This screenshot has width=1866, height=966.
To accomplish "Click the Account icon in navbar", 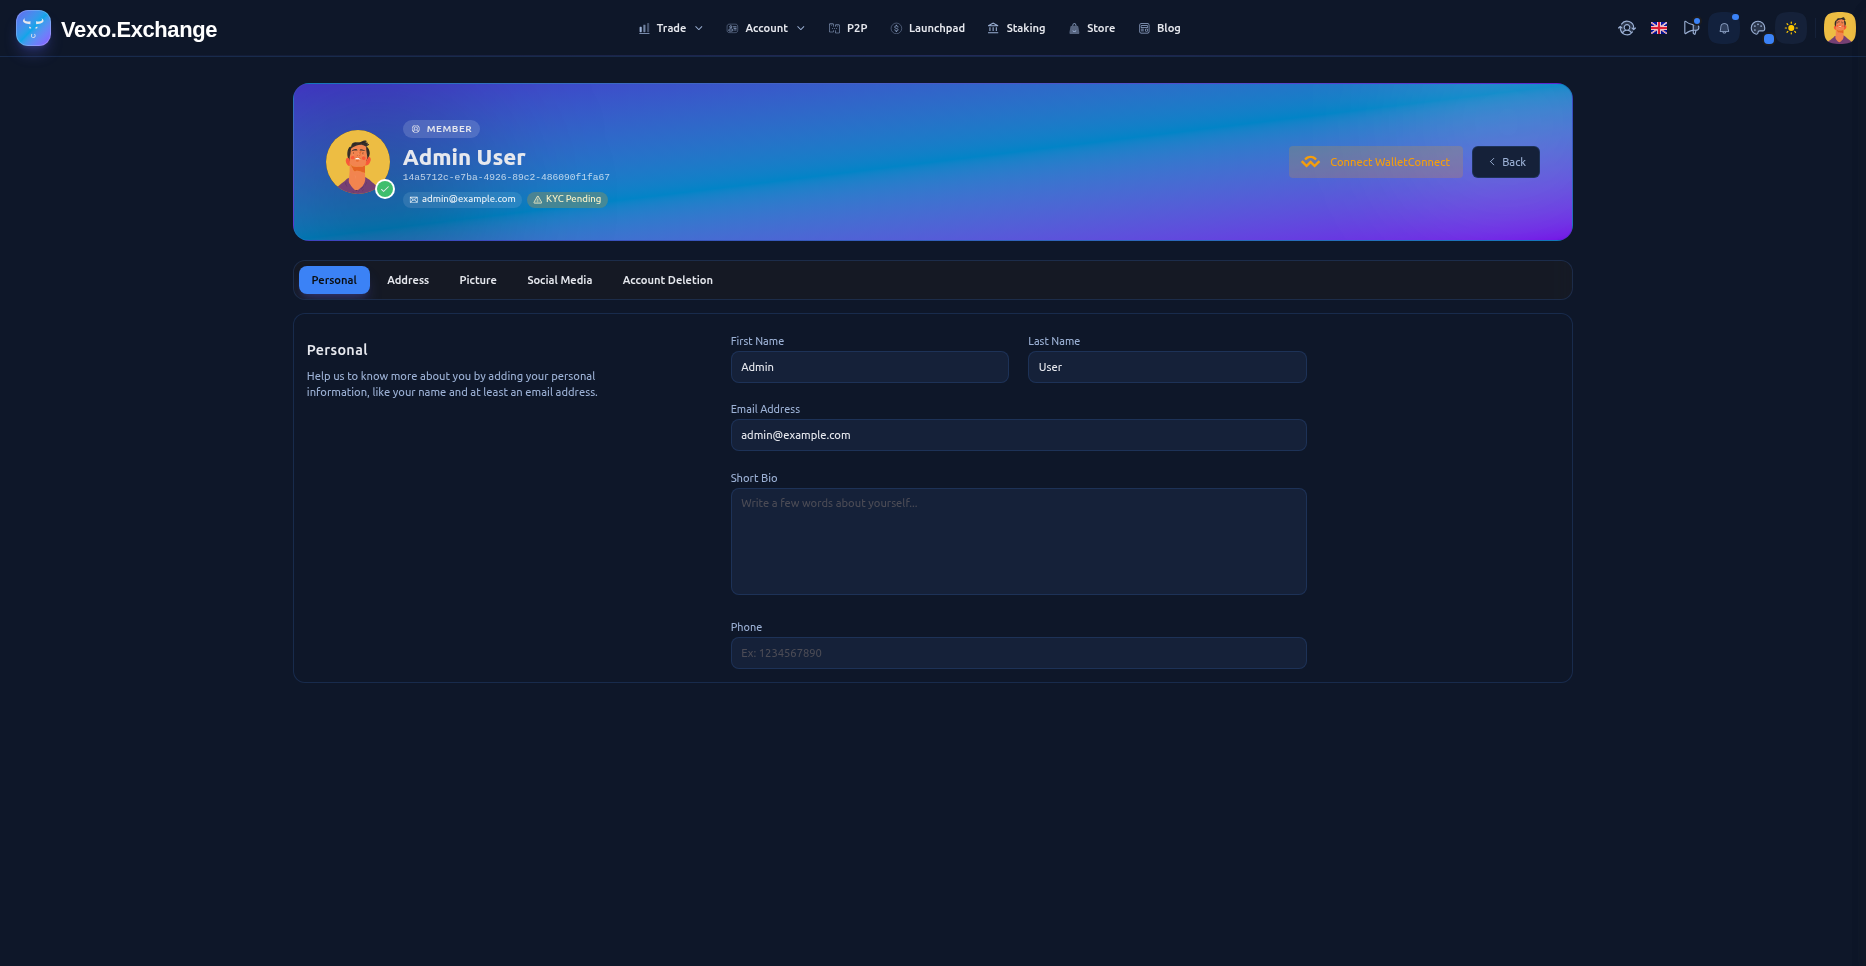I will (732, 29).
